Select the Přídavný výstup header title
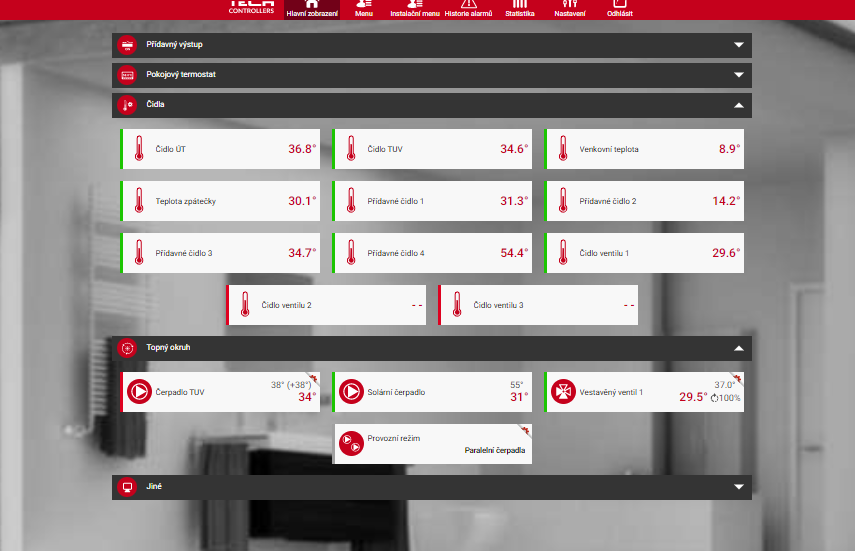Image resolution: width=855 pixels, height=551 pixels. click(x=174, y=45)
